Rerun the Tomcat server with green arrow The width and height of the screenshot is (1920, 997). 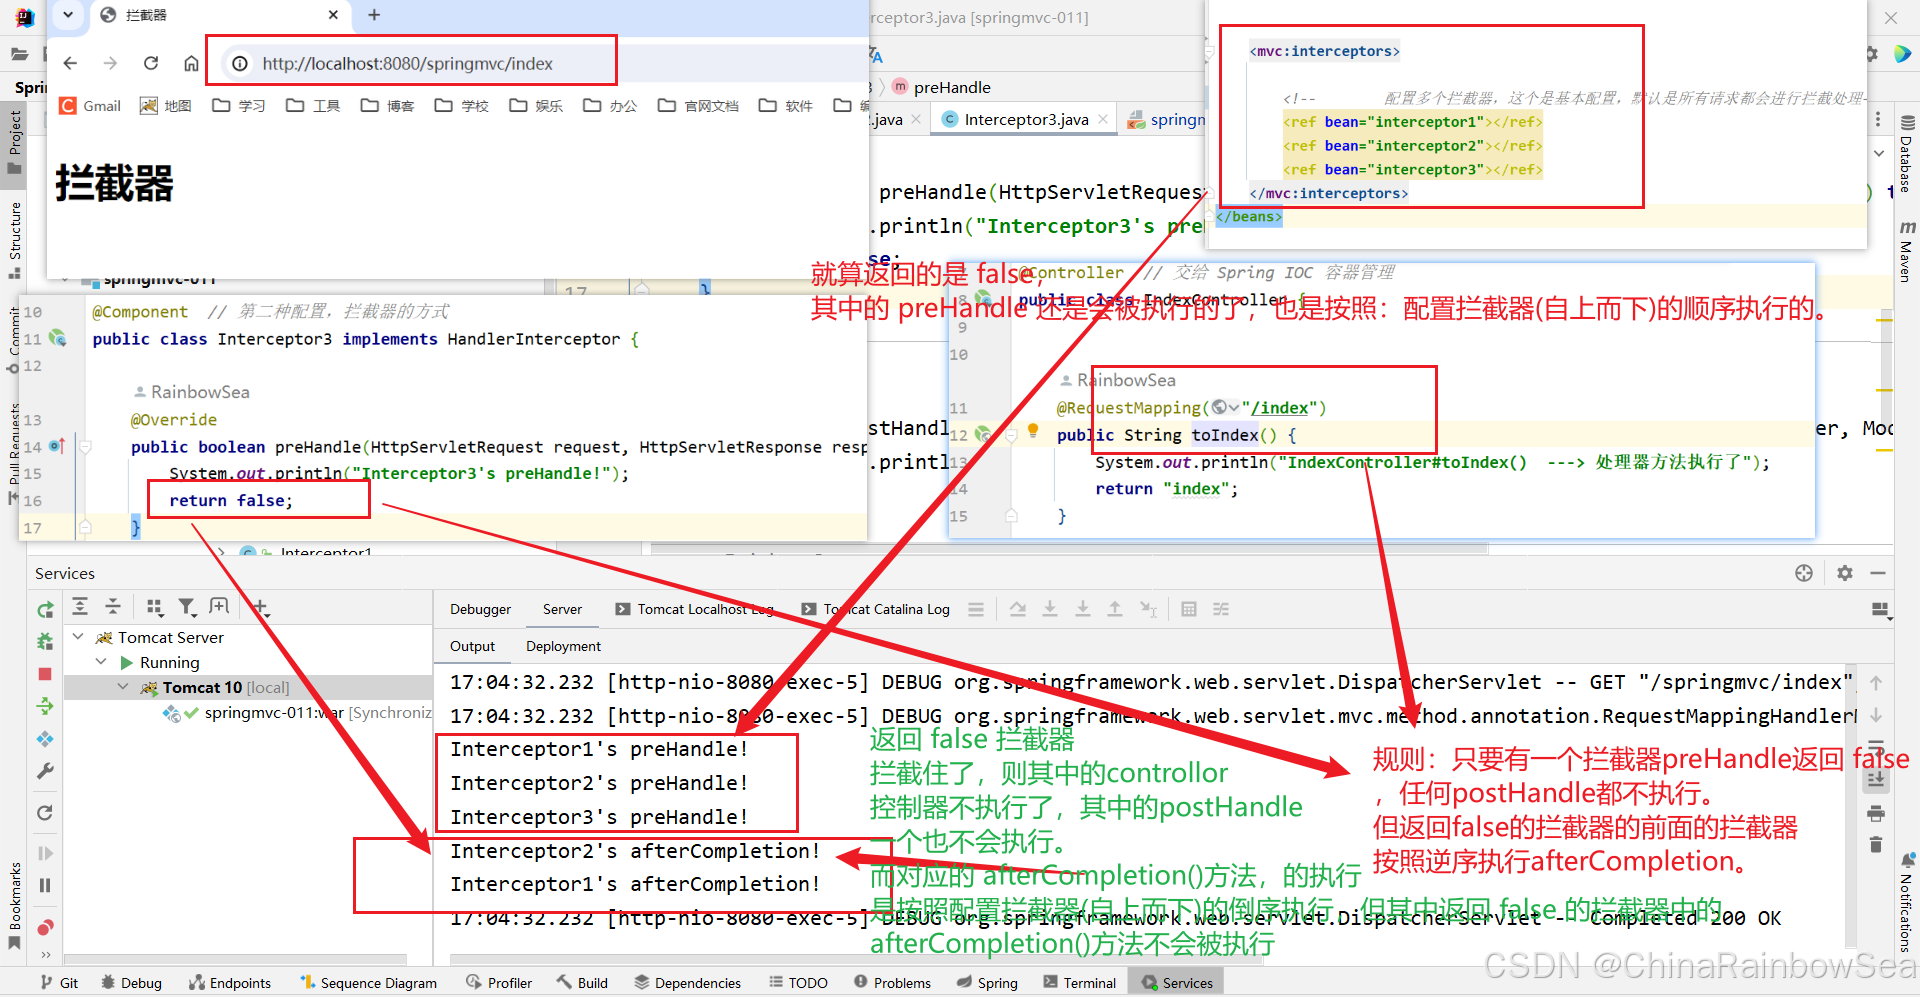pyautogui.click(x=45, y=609)
